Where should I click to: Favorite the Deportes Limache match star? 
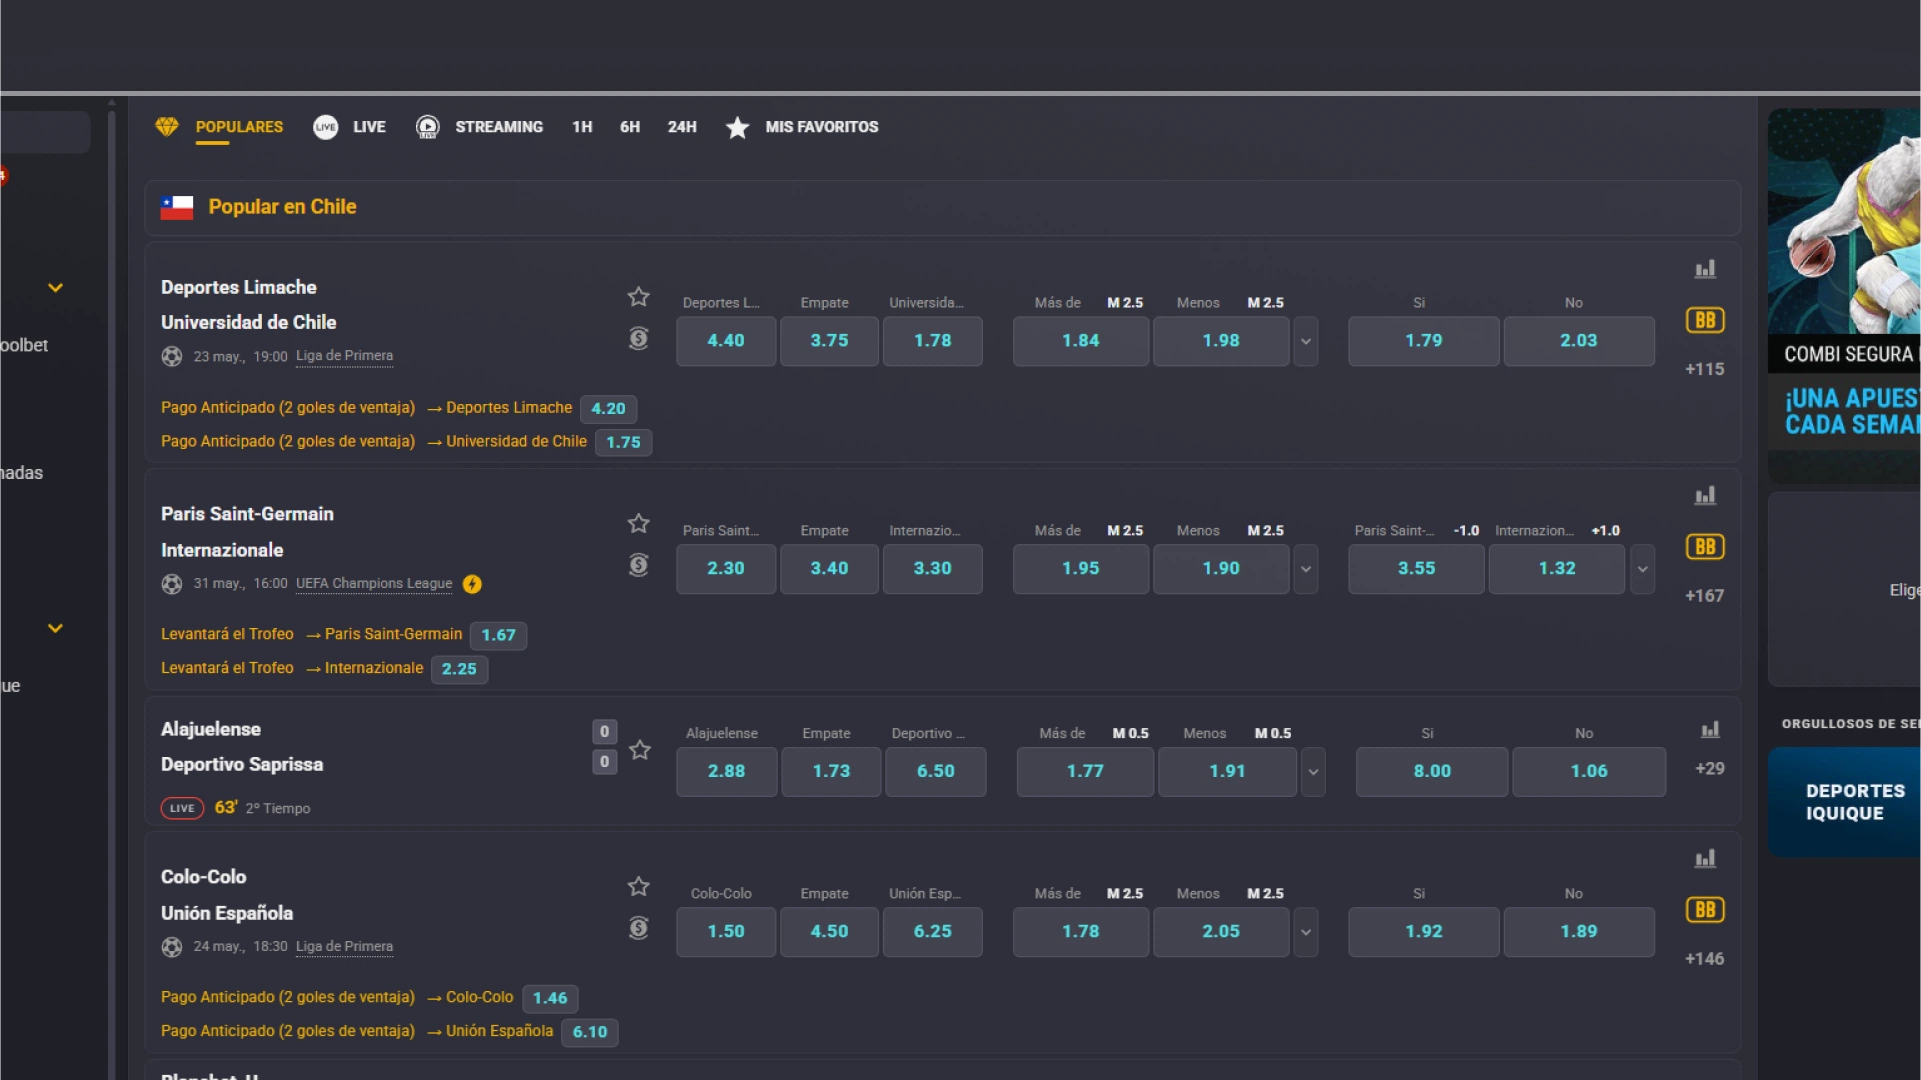(x=639, y=297)
